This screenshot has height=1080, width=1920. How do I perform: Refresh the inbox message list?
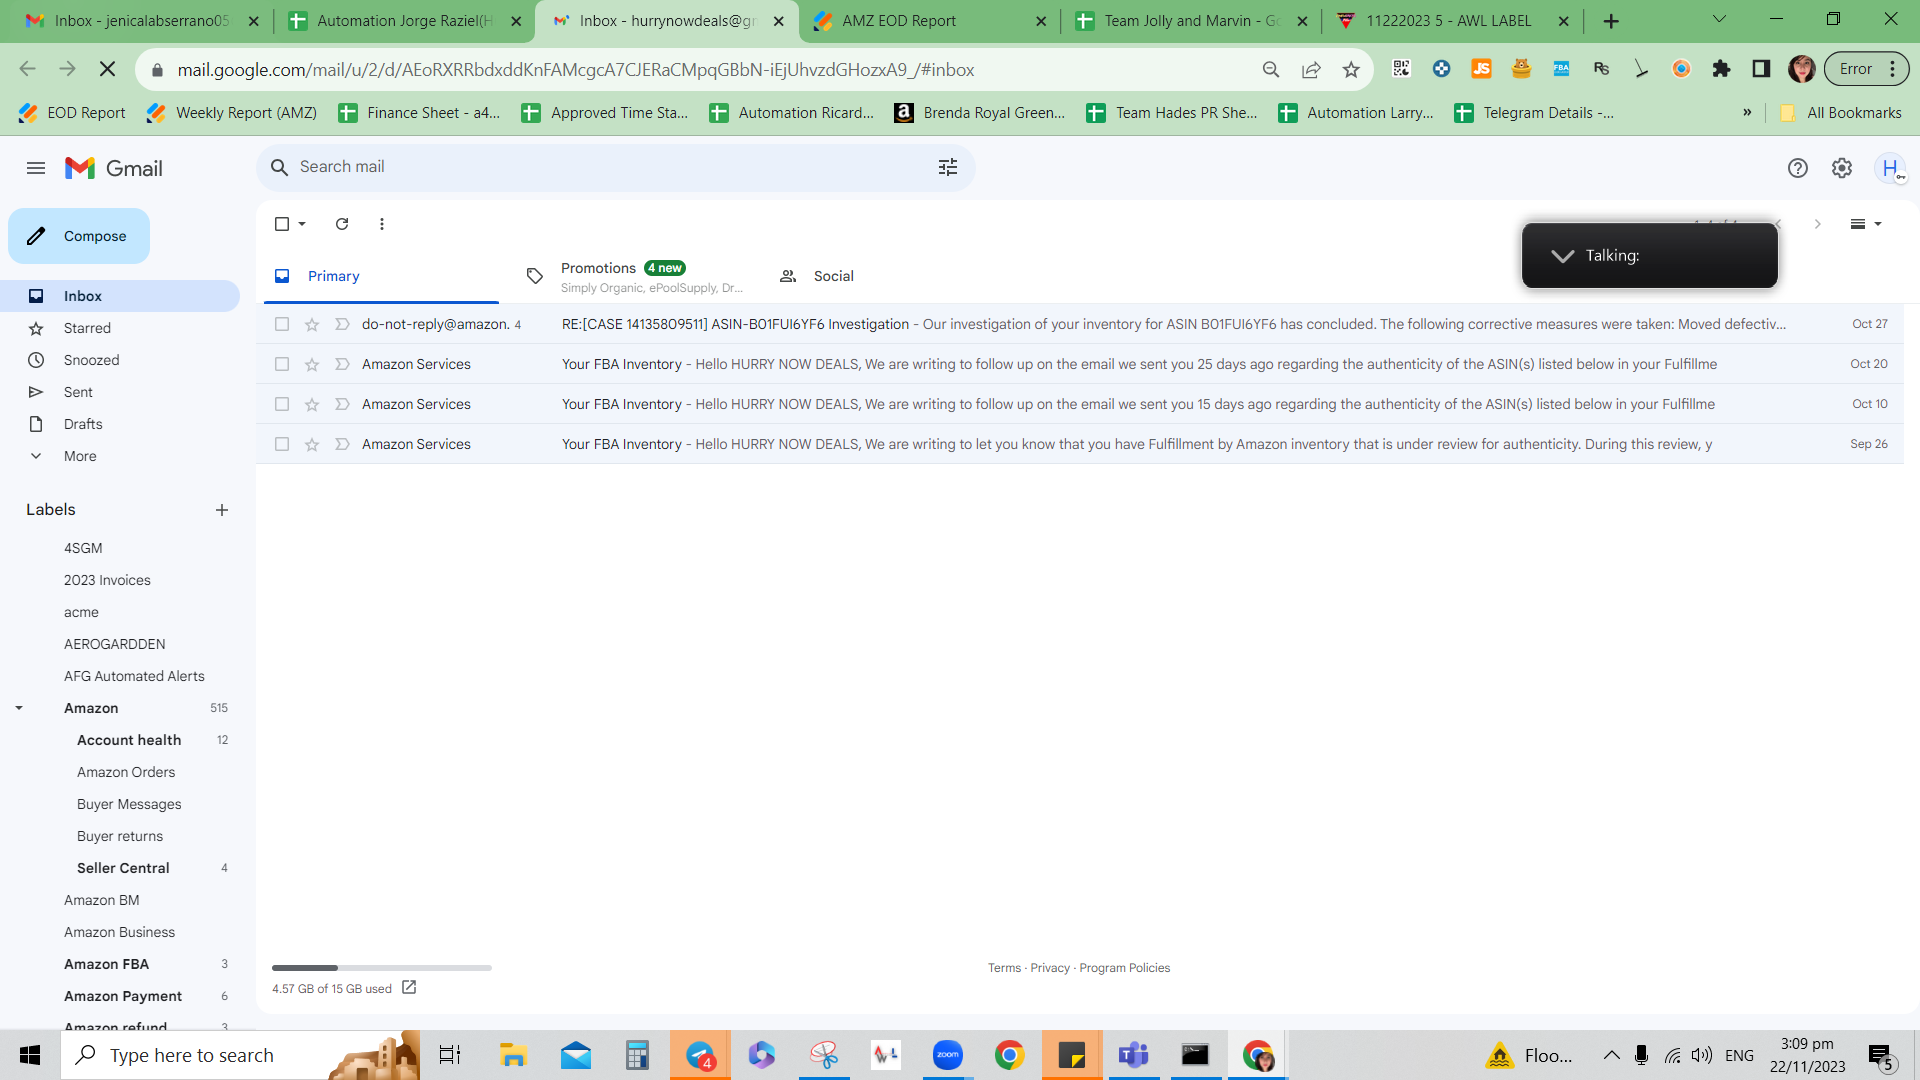(x=342, y=224)
